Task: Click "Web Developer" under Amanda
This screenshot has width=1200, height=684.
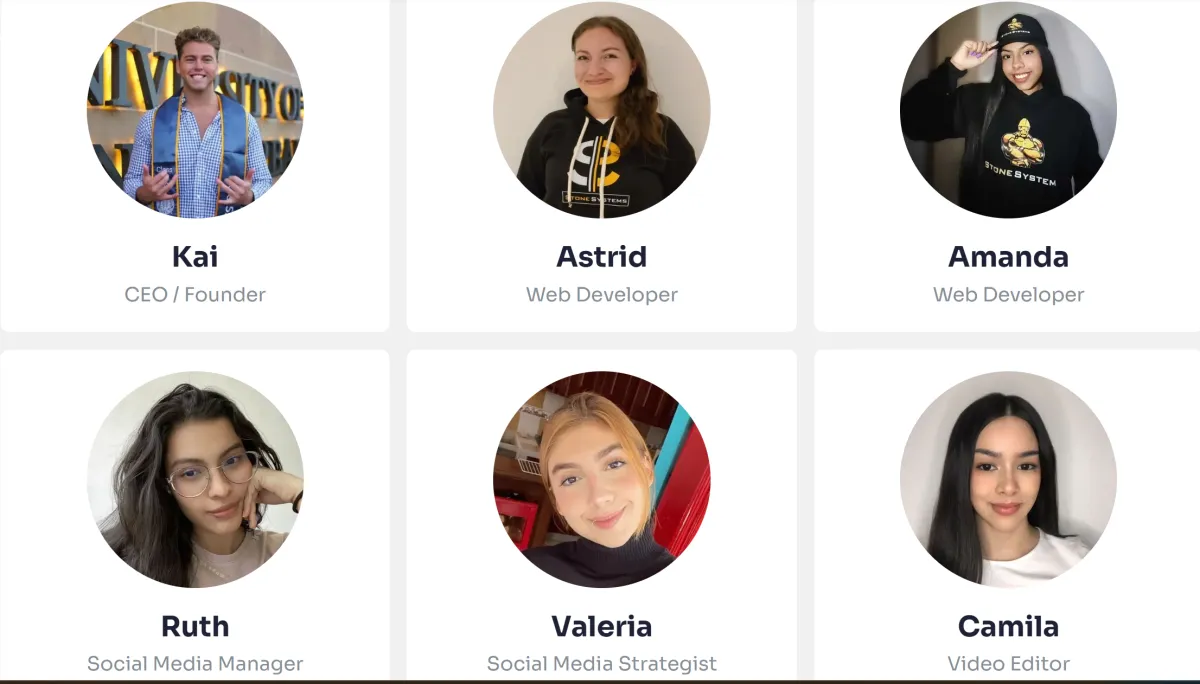Action: point(1008,295)
